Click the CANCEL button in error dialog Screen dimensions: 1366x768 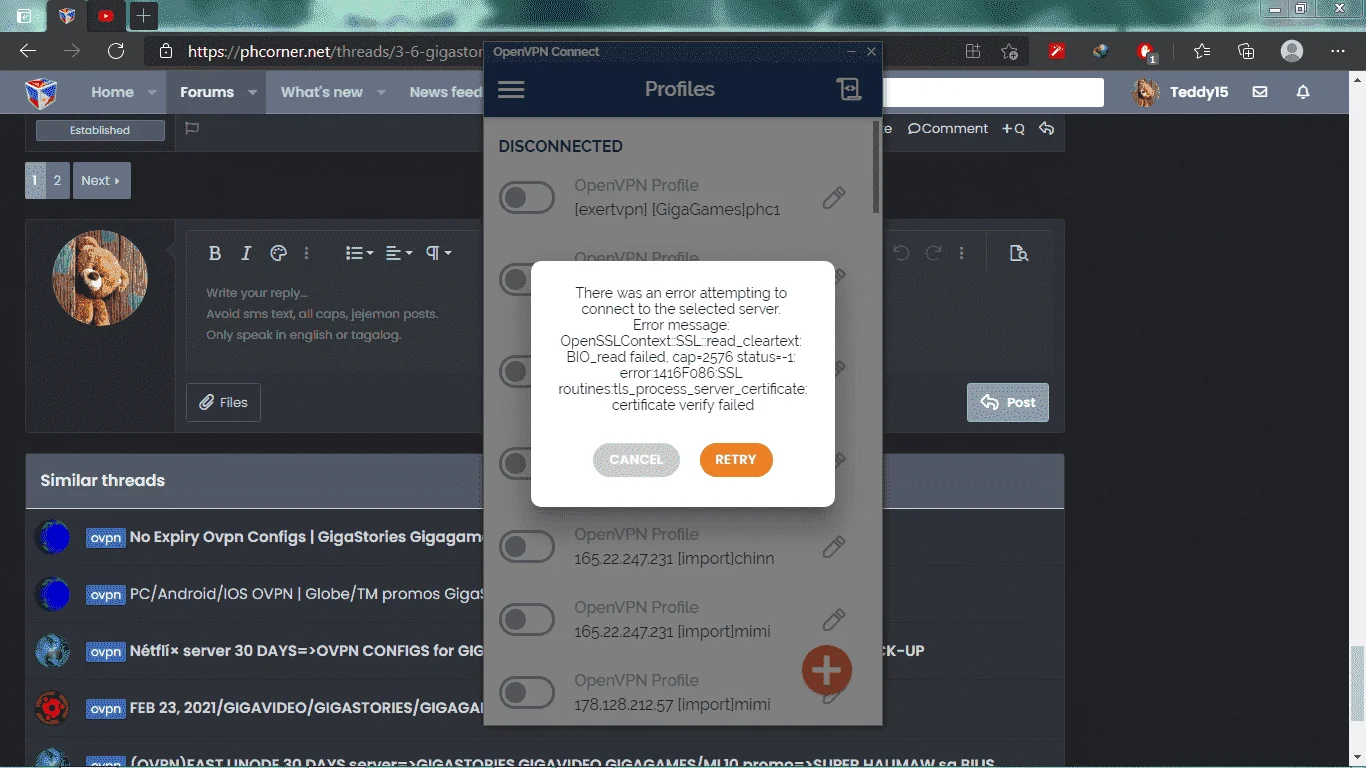pos(636,460)
